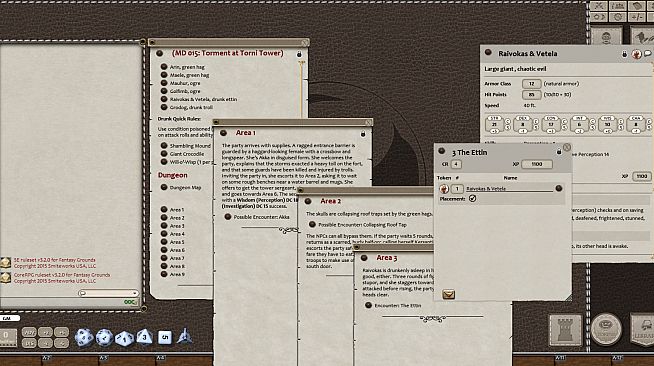
Task: Toggle lock on Area 1 story window
Action: (363, 133)
